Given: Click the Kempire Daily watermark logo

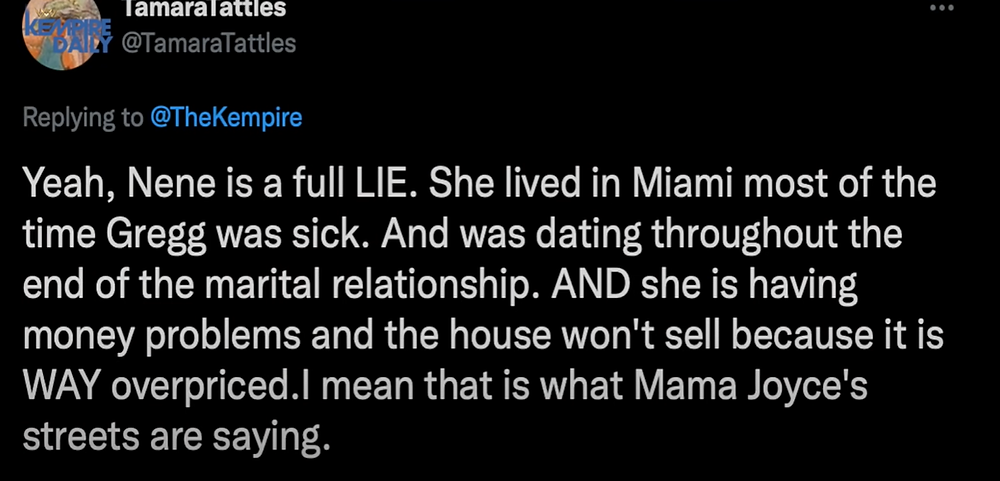Looking at the screenshot, I should pos(68,34).
